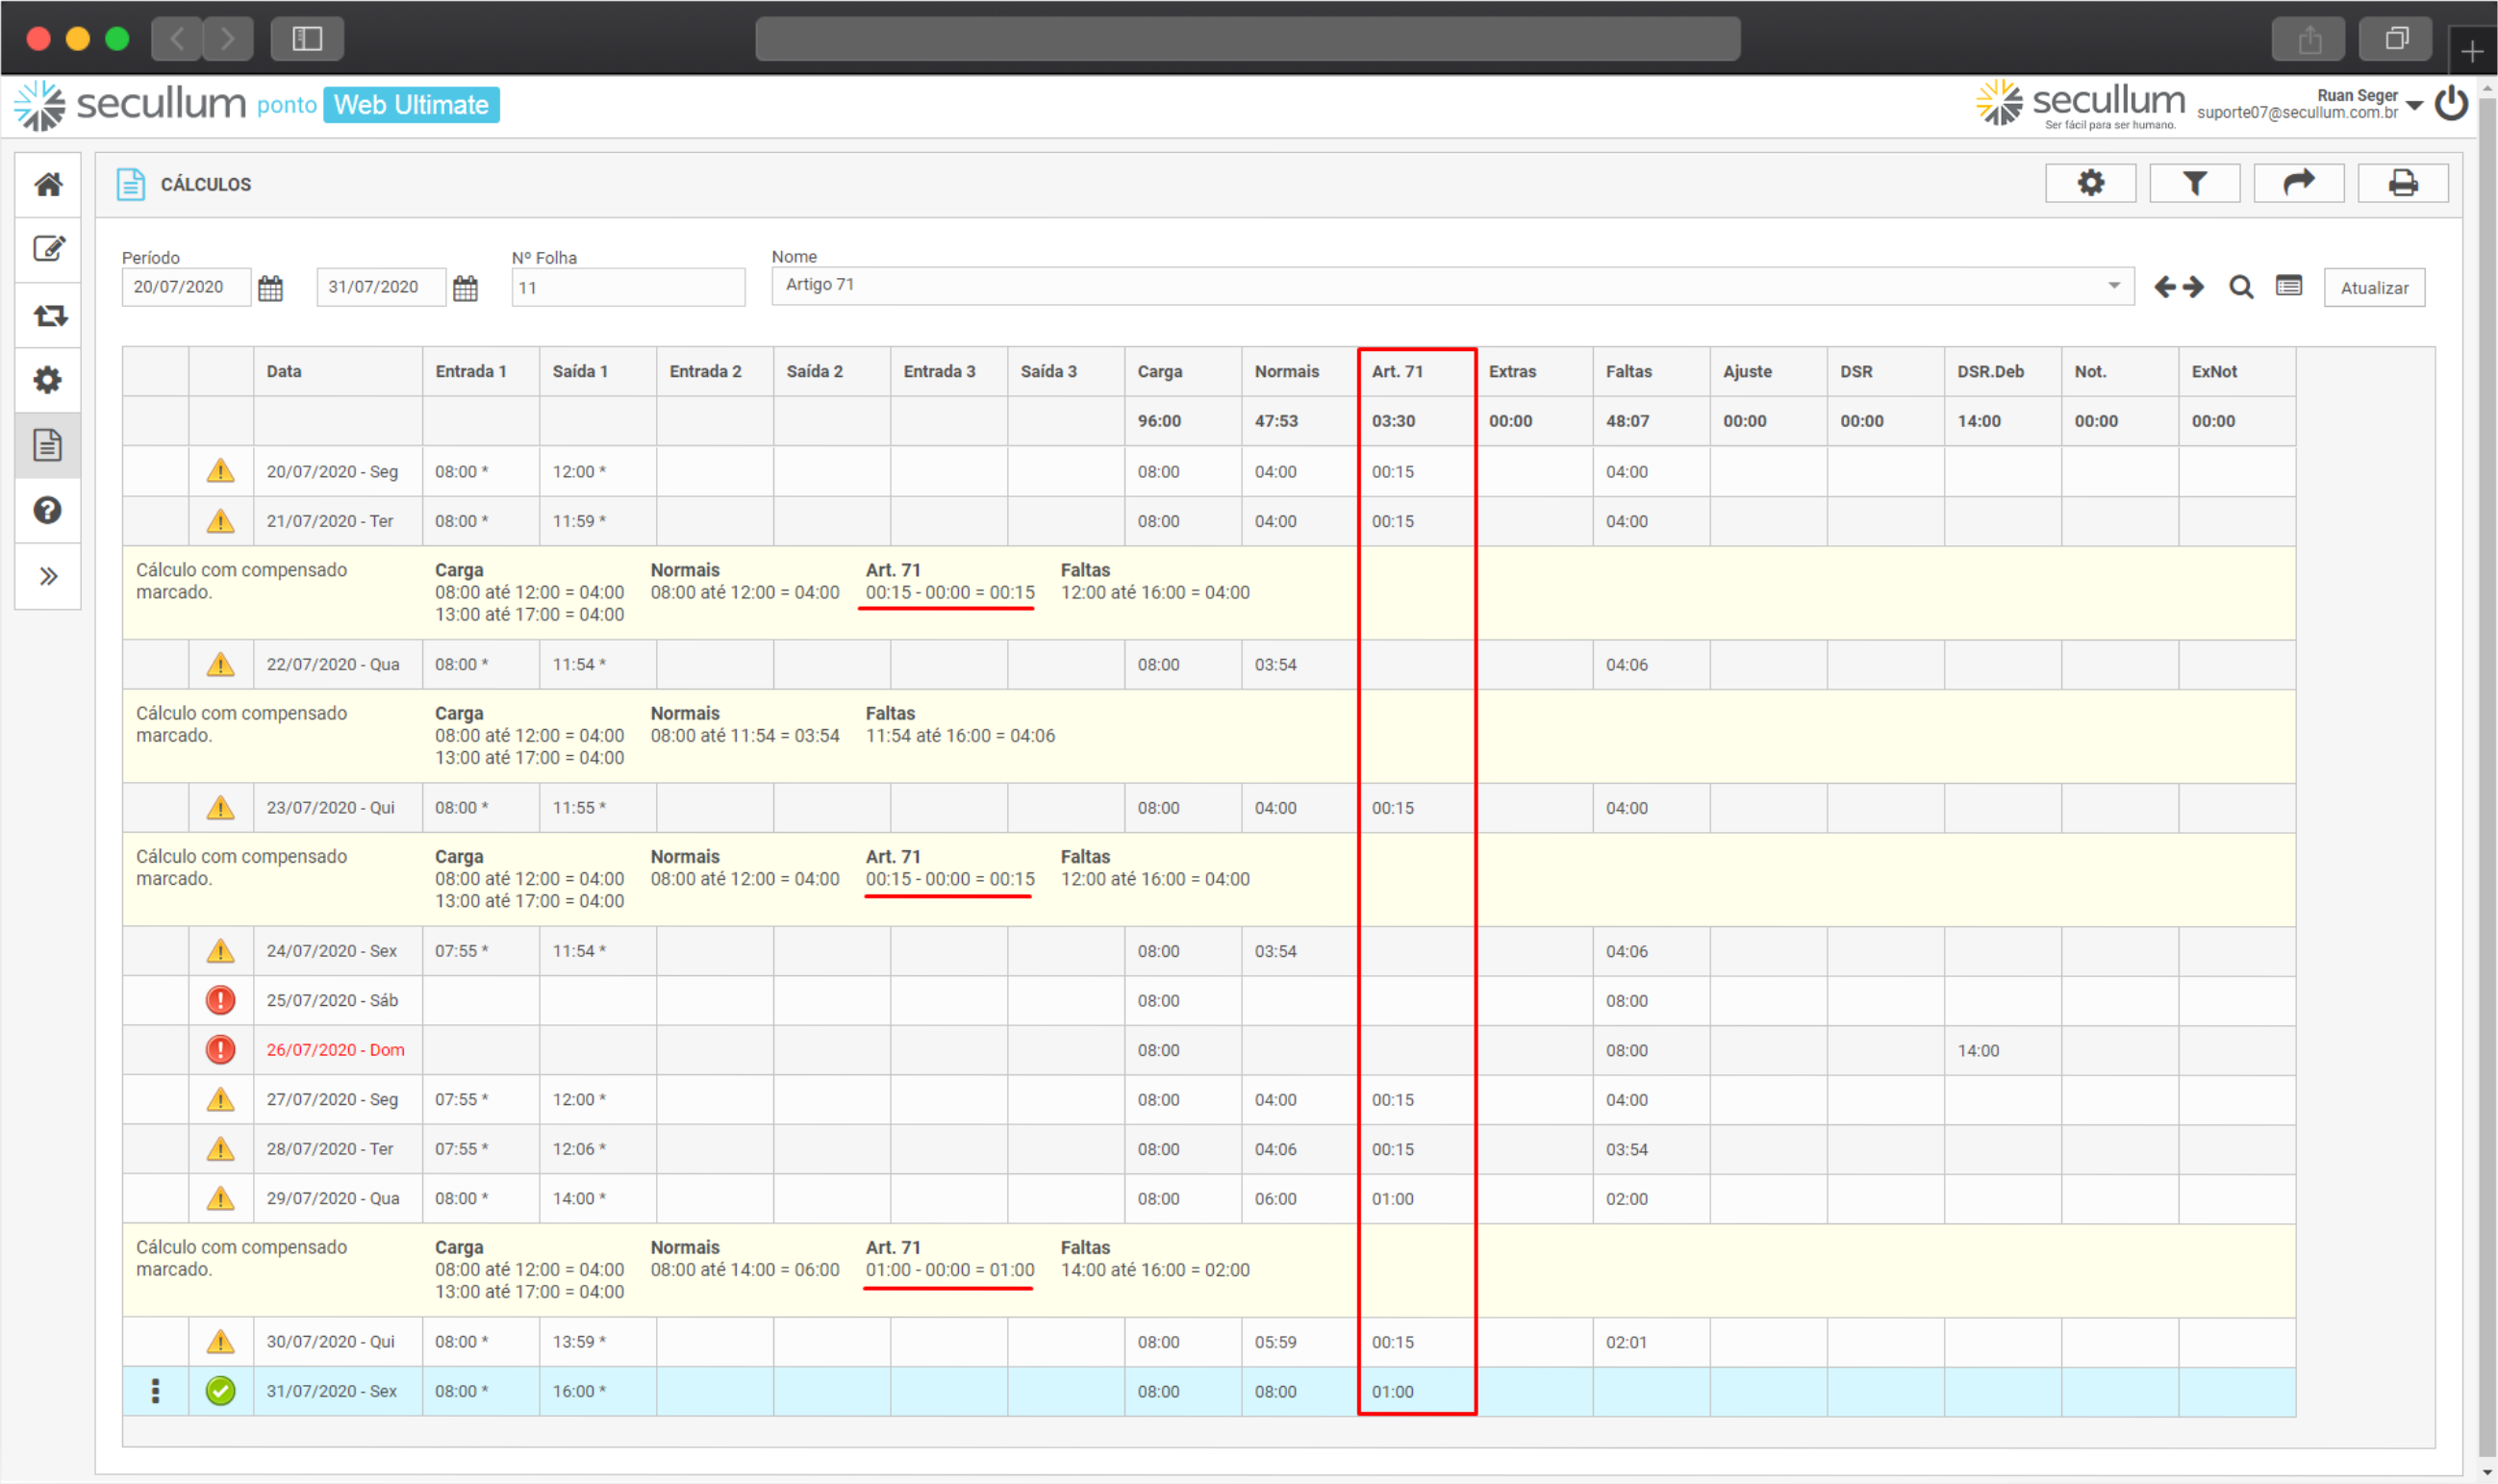
Task: Click the share arrow export button
Action: [2298, 184]
